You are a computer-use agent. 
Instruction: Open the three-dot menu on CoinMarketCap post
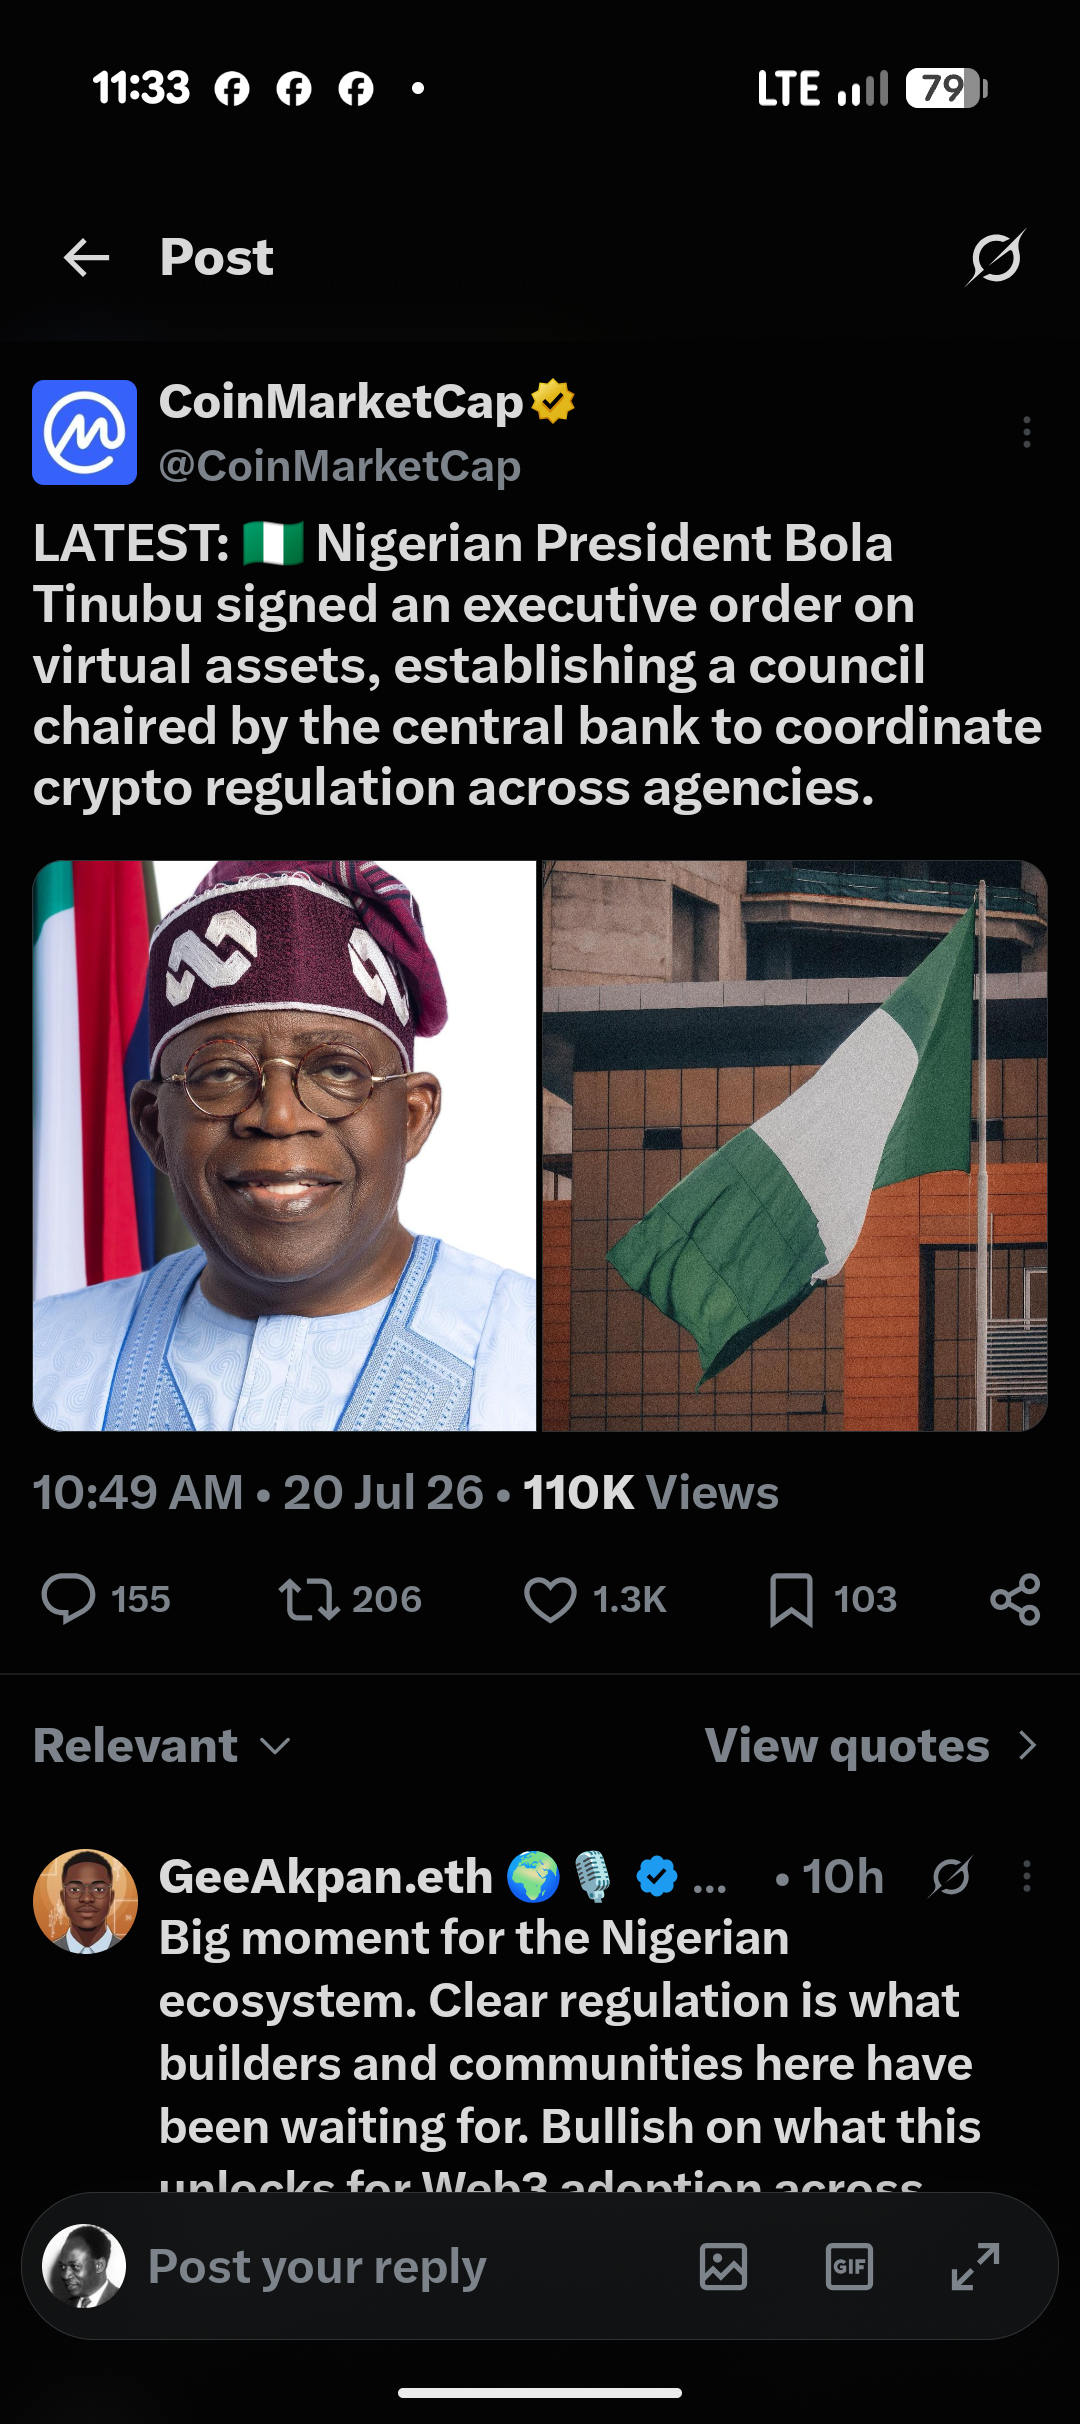(x=1026, y=432)
